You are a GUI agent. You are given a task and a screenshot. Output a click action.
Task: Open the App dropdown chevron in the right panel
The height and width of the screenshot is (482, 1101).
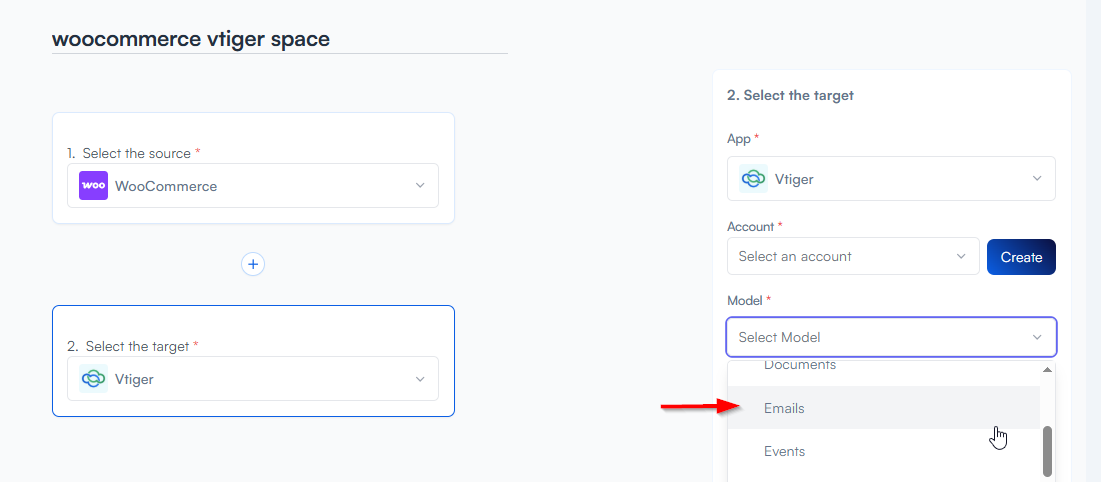coord(1037,179)
